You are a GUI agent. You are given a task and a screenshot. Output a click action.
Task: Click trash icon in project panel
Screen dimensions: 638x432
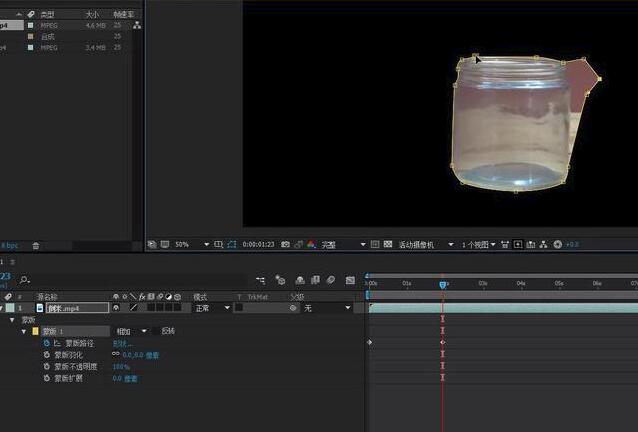[36, 245]
